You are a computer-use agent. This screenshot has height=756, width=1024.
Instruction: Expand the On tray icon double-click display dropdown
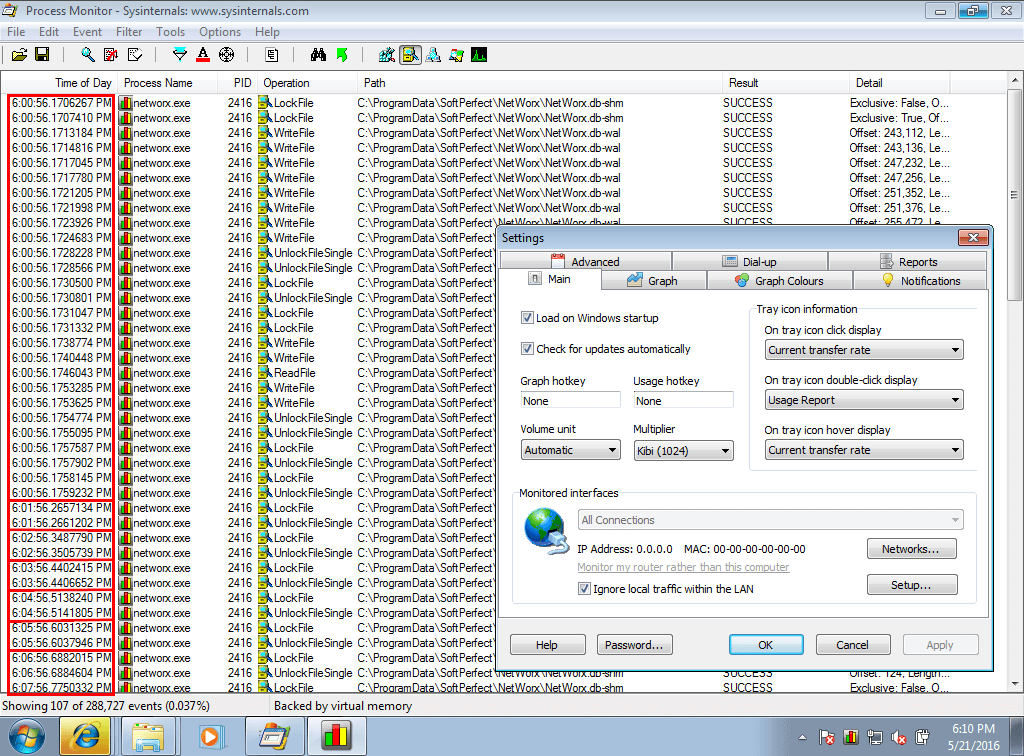tap(864, 400)
